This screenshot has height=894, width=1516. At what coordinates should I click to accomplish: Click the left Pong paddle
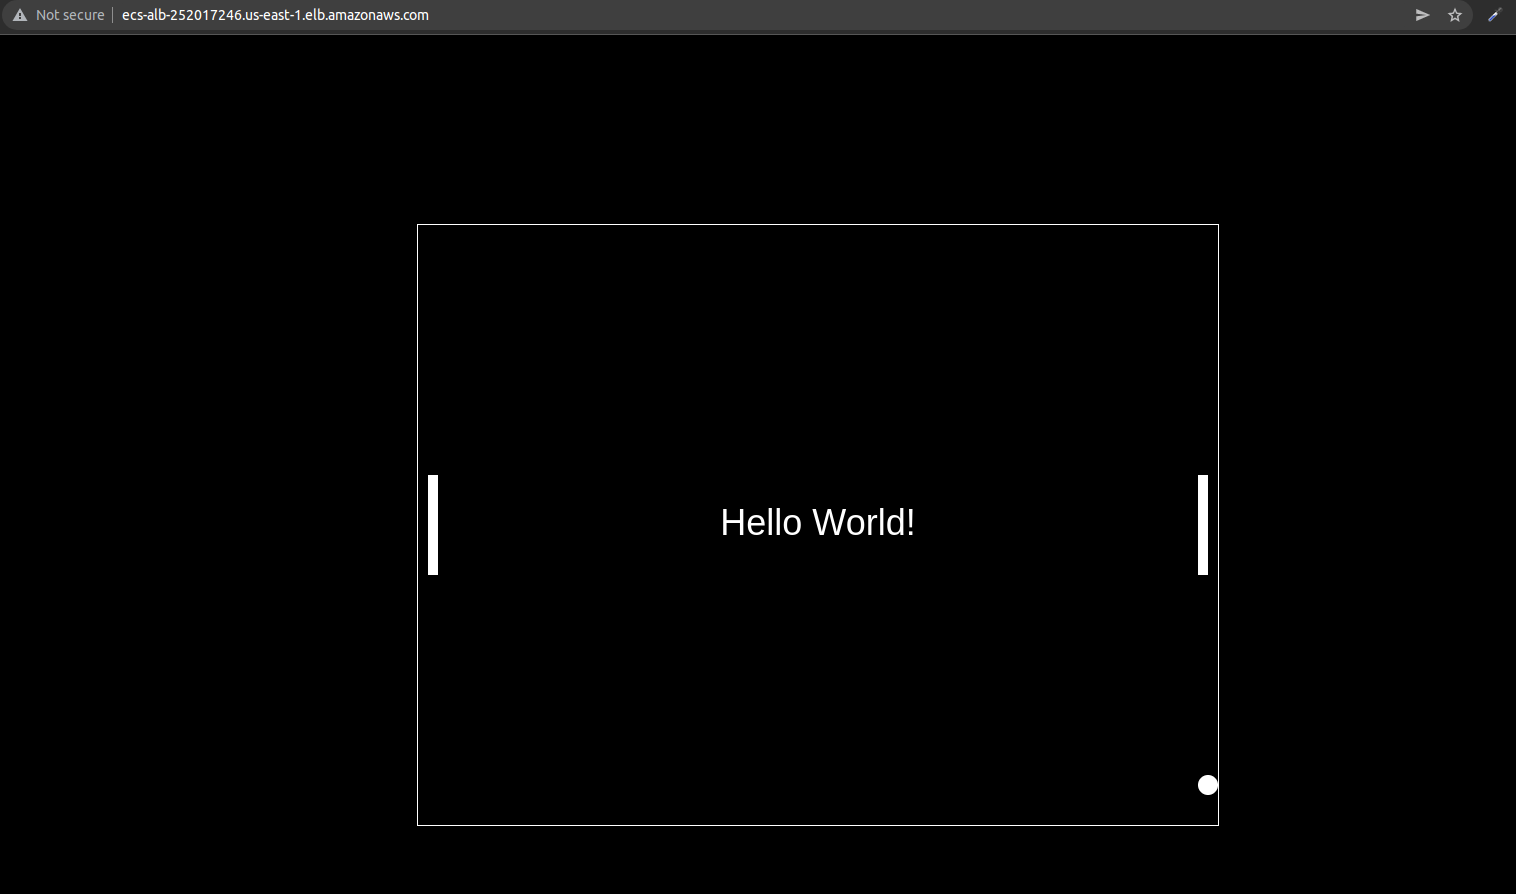coord(433,525)
